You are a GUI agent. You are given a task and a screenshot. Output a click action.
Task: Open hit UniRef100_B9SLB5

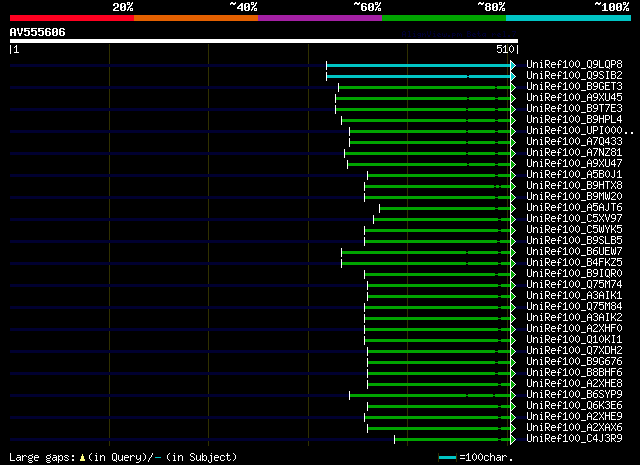pyautogui.click(x=574, y=240)
